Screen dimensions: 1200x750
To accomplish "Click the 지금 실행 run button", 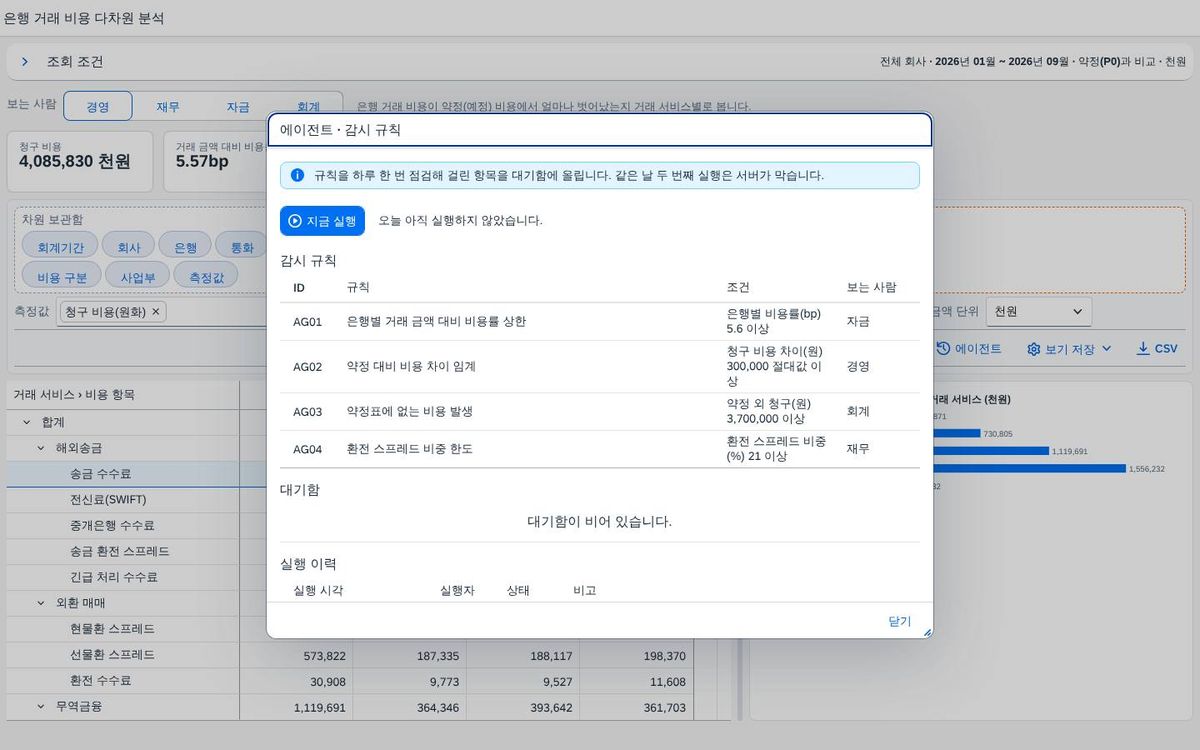I will pyautogui.click(x=322, y=221).
